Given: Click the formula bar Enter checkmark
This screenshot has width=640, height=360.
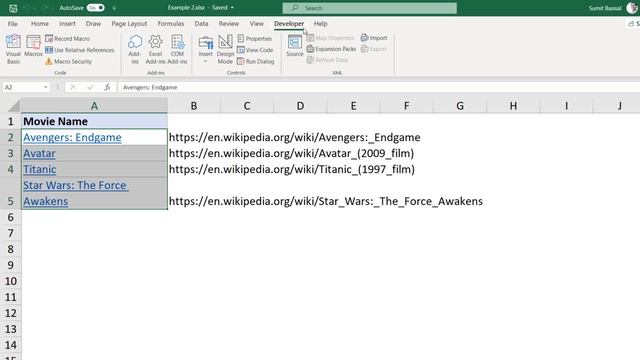Looking at the screenshot, I should coord(90,87).
